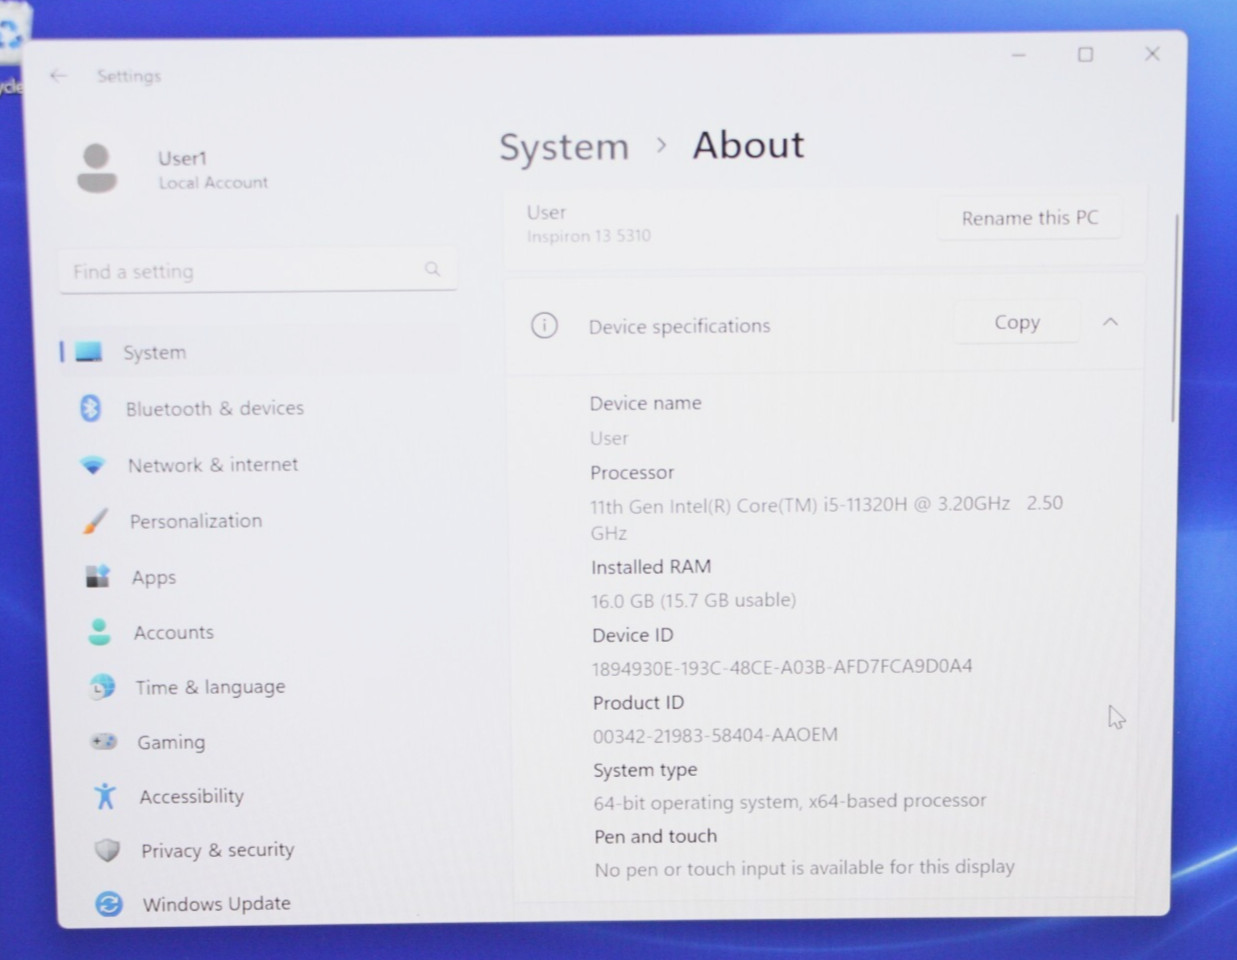
Task: Open Personalization paintbrush icon
Action: tap(95, 521)
